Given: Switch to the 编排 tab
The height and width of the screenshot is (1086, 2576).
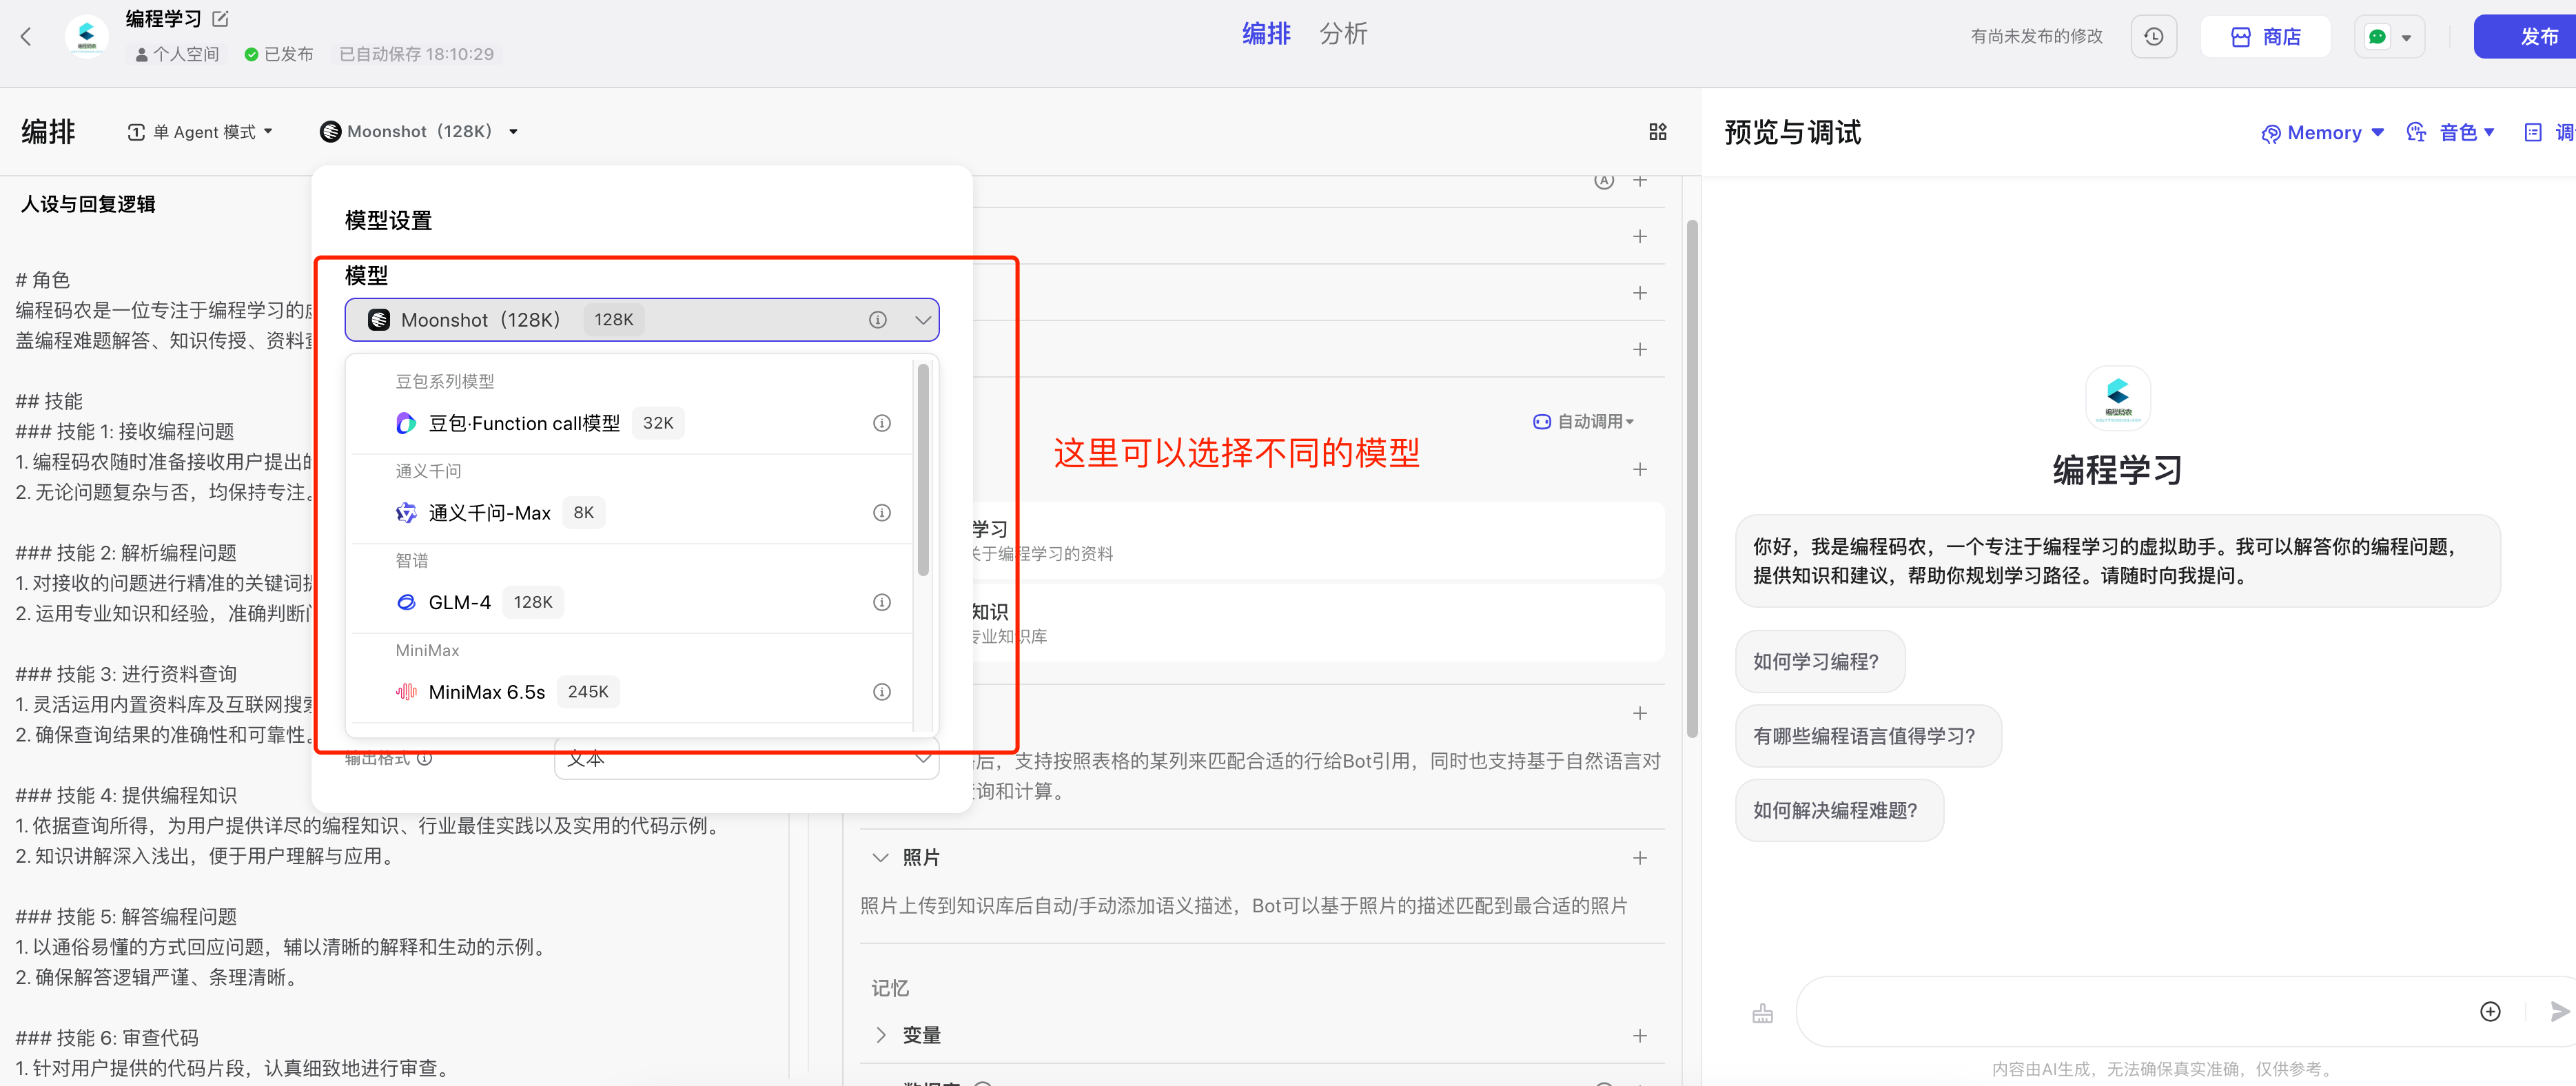Looking at the screenshot, I should point(1266,34).
